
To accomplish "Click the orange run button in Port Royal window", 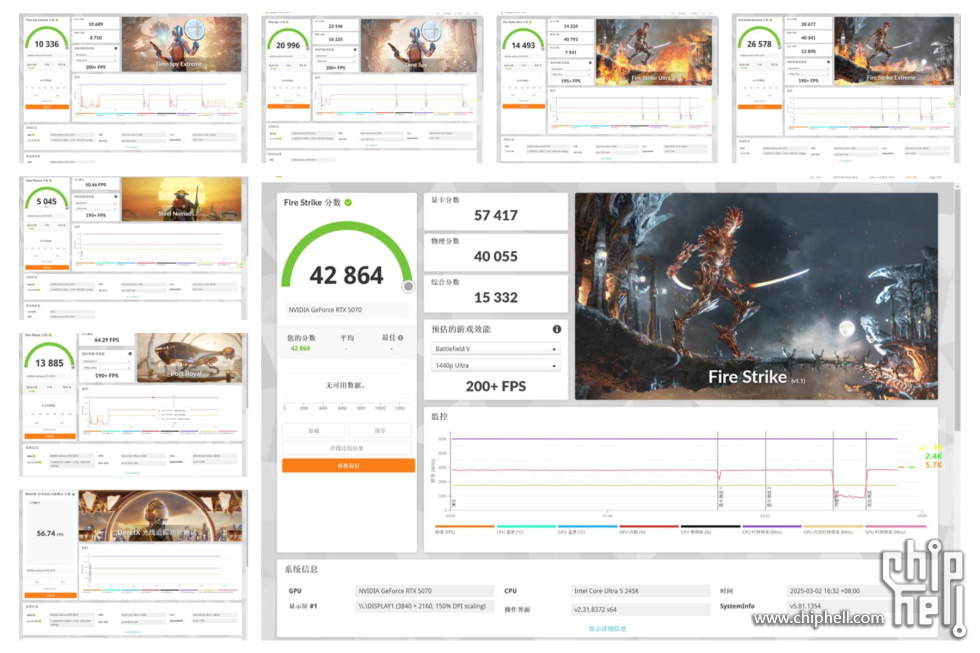I will [x=49, y=436].
